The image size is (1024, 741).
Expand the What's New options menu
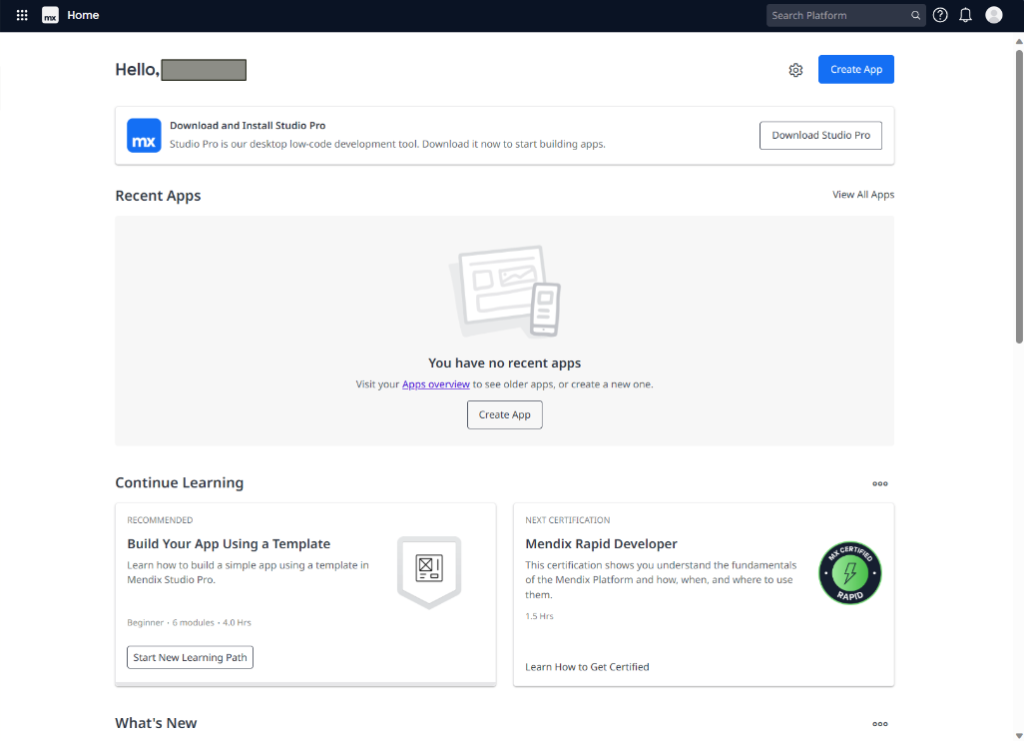880,724
